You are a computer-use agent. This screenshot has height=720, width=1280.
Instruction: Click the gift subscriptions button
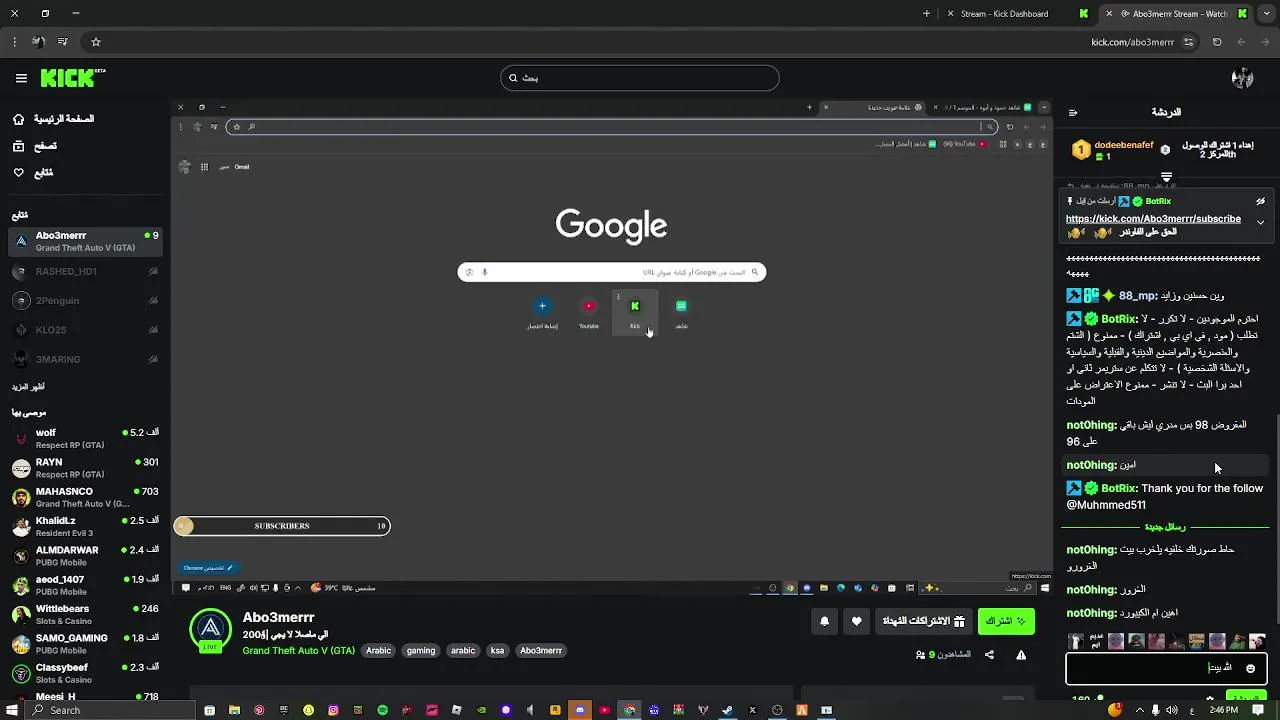923,621
